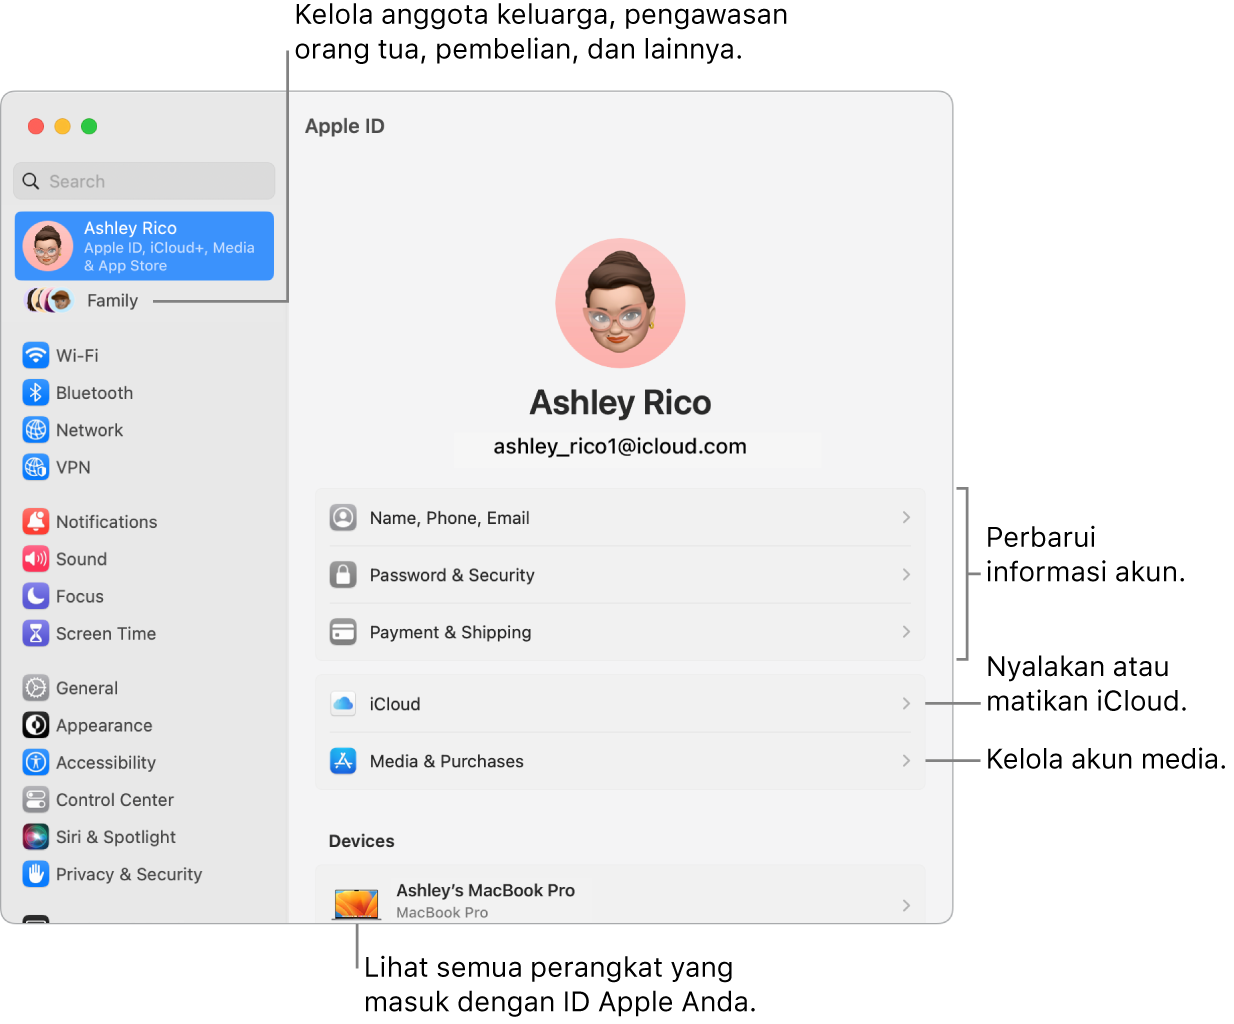Open Screen Time via hourglass icon
Image resolution: width=1234 pixels, height=1024 pixels.
pyautogui.click(x=36, y=633)
